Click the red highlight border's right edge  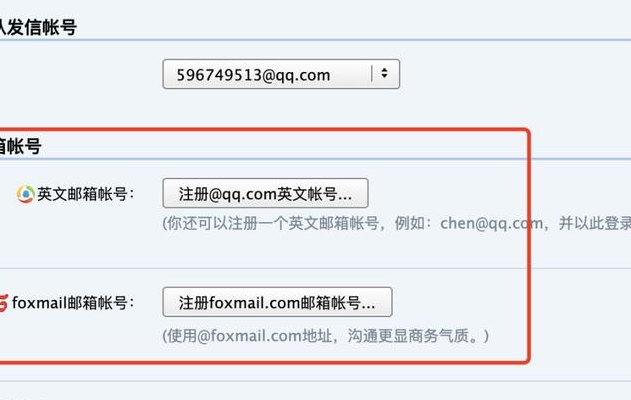(528, 245)
